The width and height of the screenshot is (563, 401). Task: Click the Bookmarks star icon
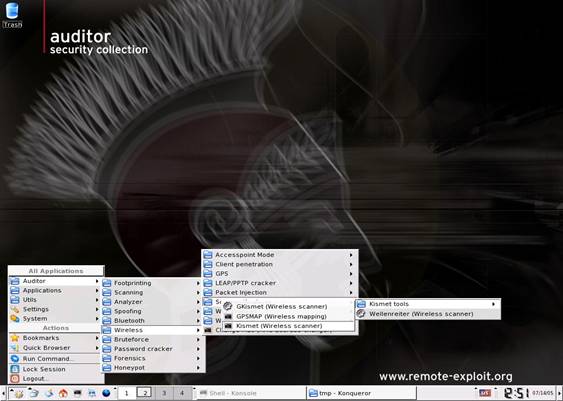(15, 338)
